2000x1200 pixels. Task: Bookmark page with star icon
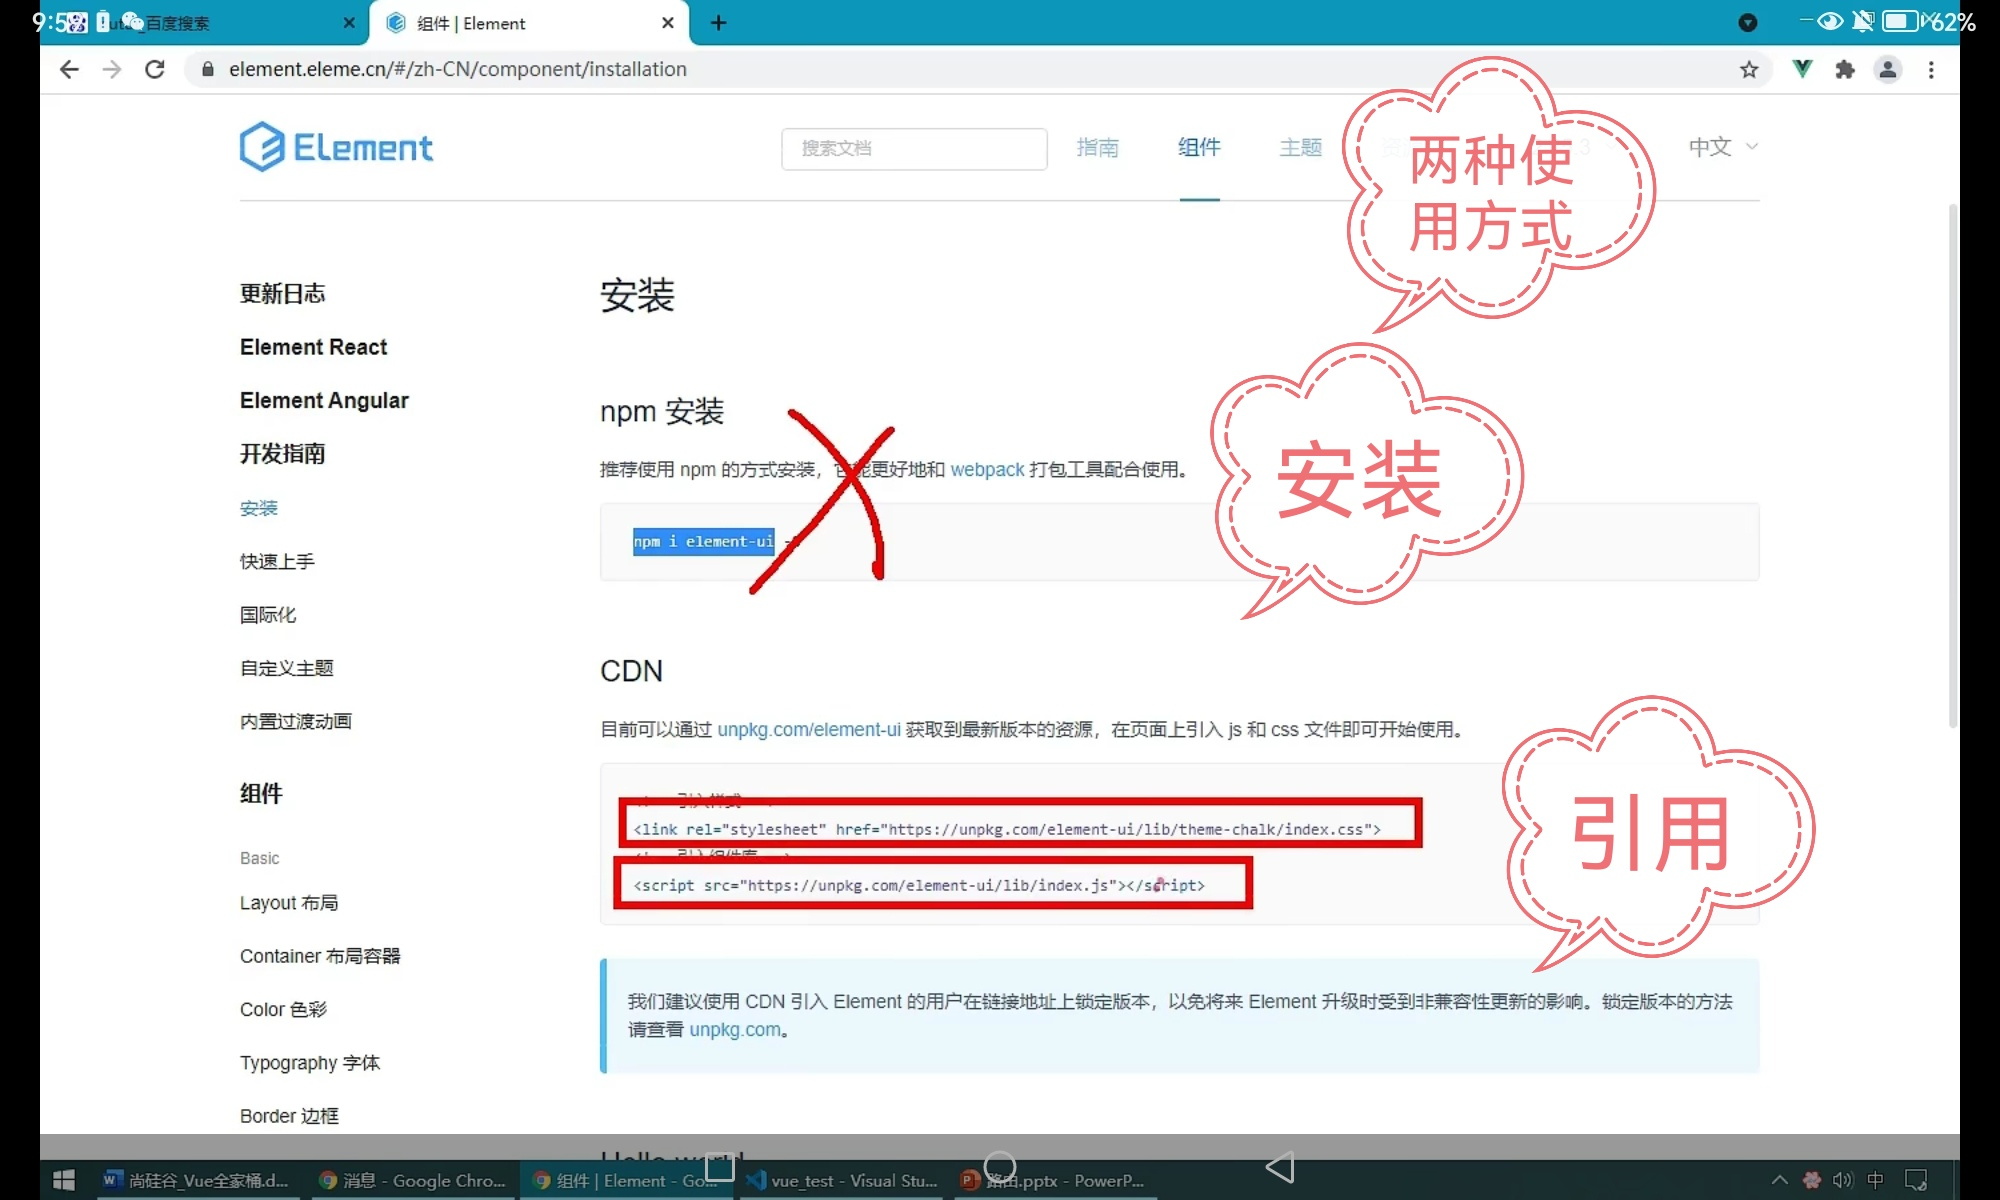1749,69
